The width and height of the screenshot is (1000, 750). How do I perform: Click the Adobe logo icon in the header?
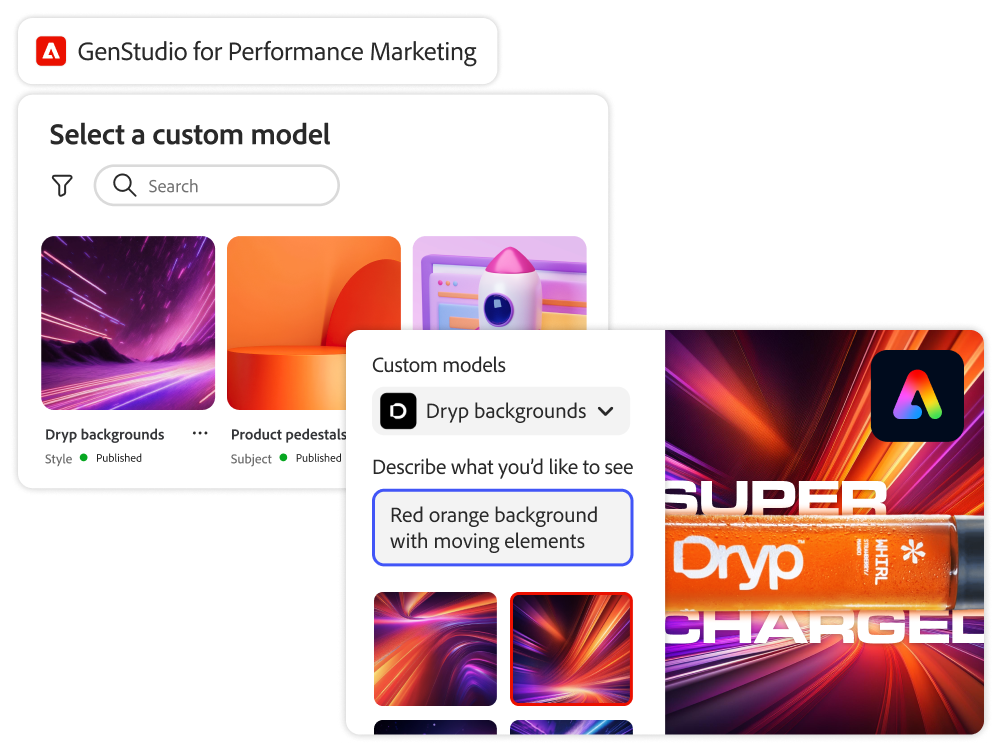tap(51, 52)
